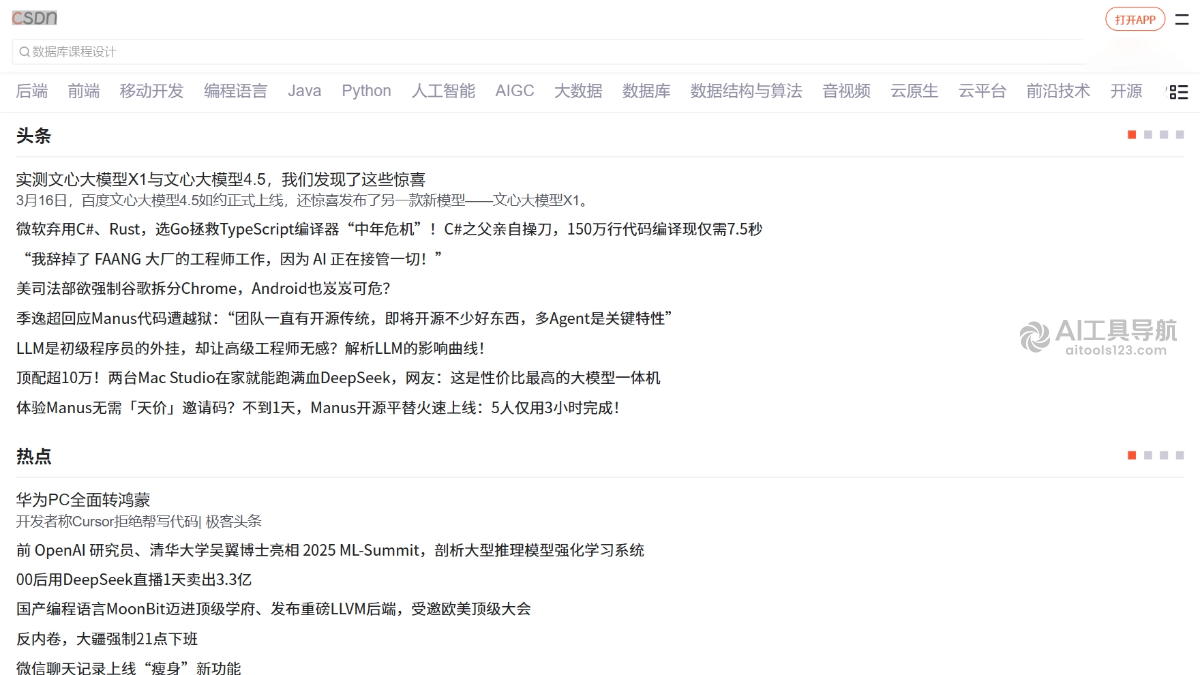
Task: Open the 人工智能 tab
Action: [x=444, y=91]
